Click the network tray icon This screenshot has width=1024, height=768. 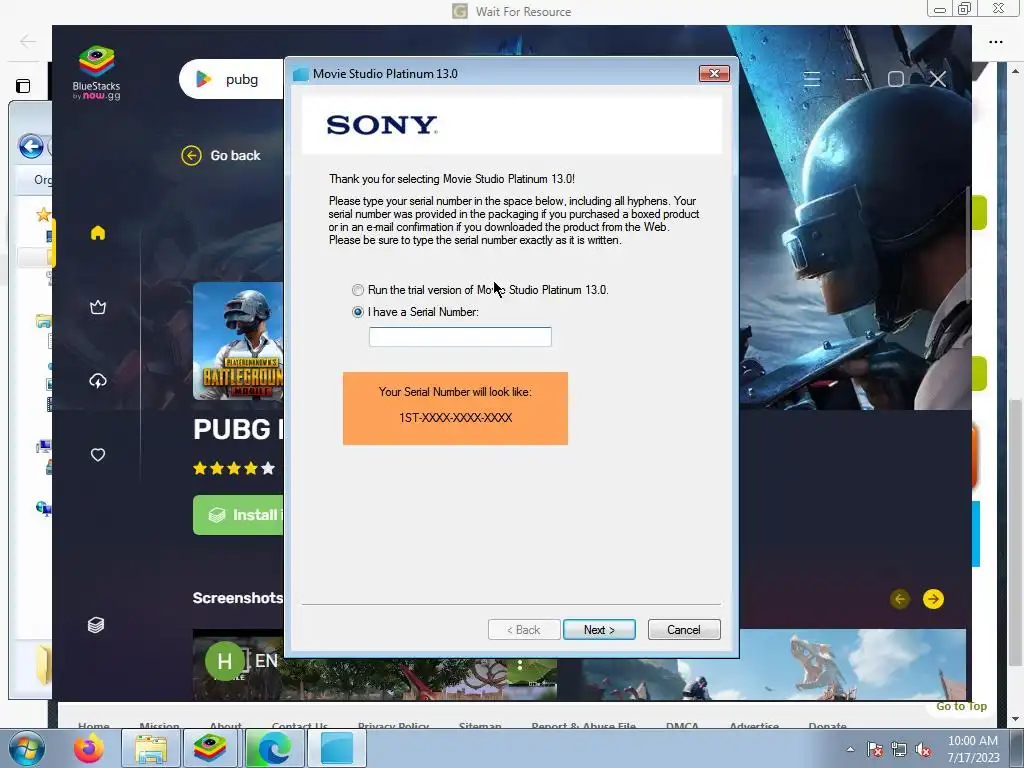coord(899,749)
